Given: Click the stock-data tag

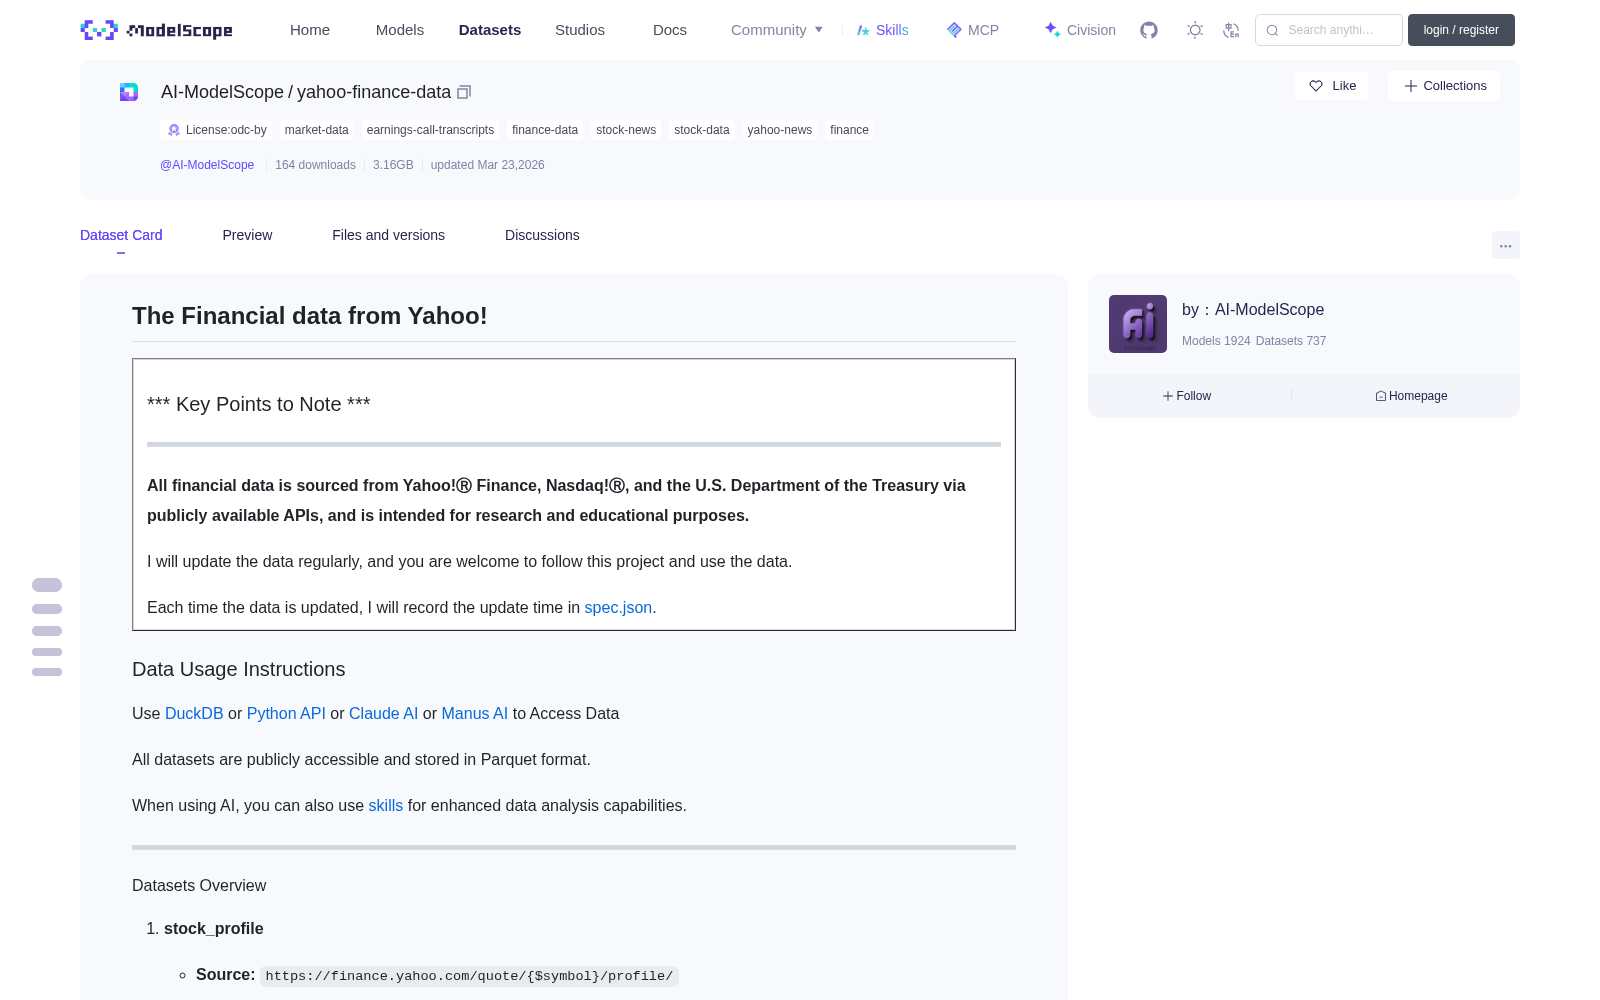Looking at the screenshot, I should pos(702,130).
